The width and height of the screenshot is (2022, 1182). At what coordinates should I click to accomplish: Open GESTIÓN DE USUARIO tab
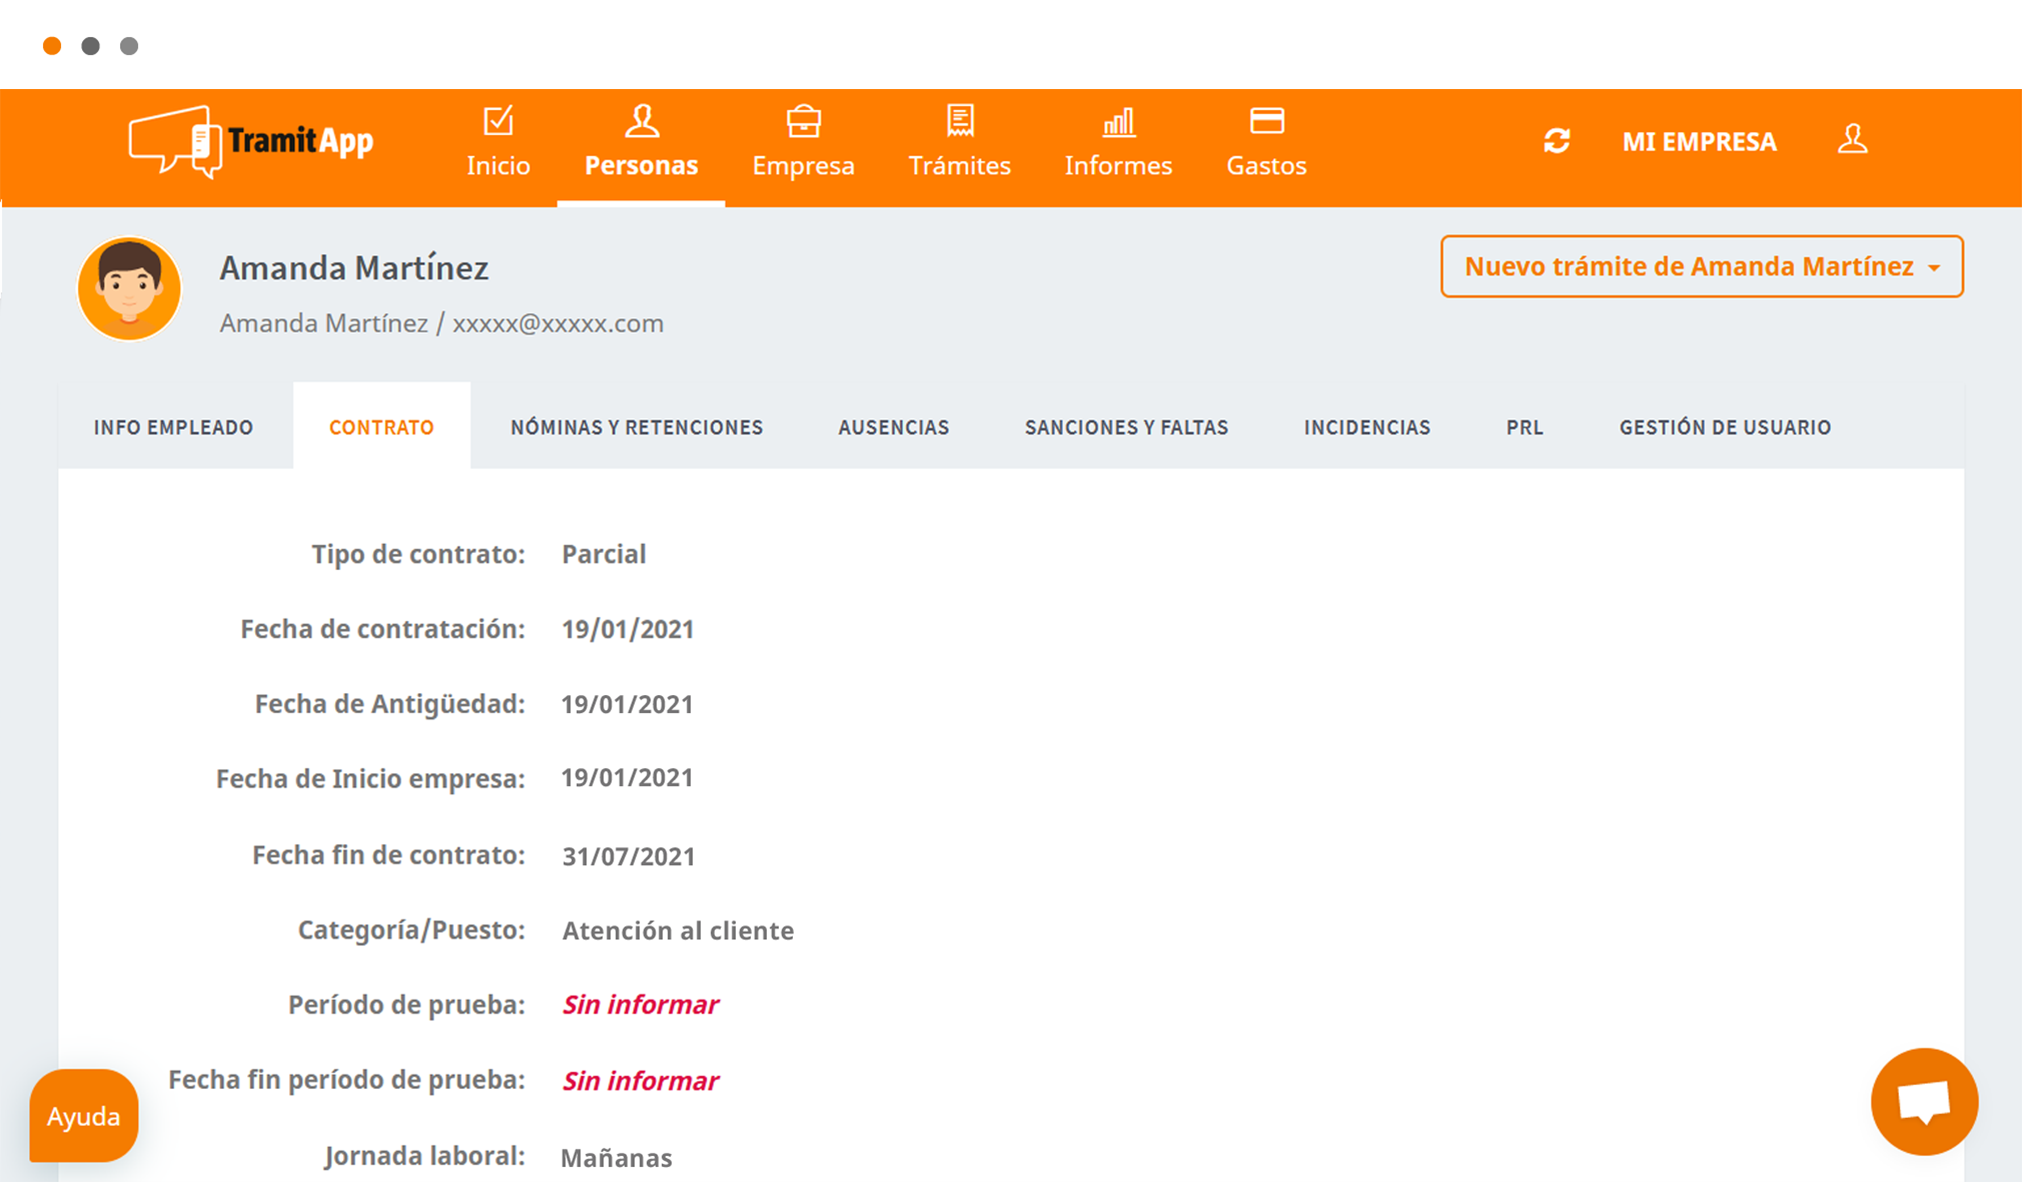click(1725, 427)
